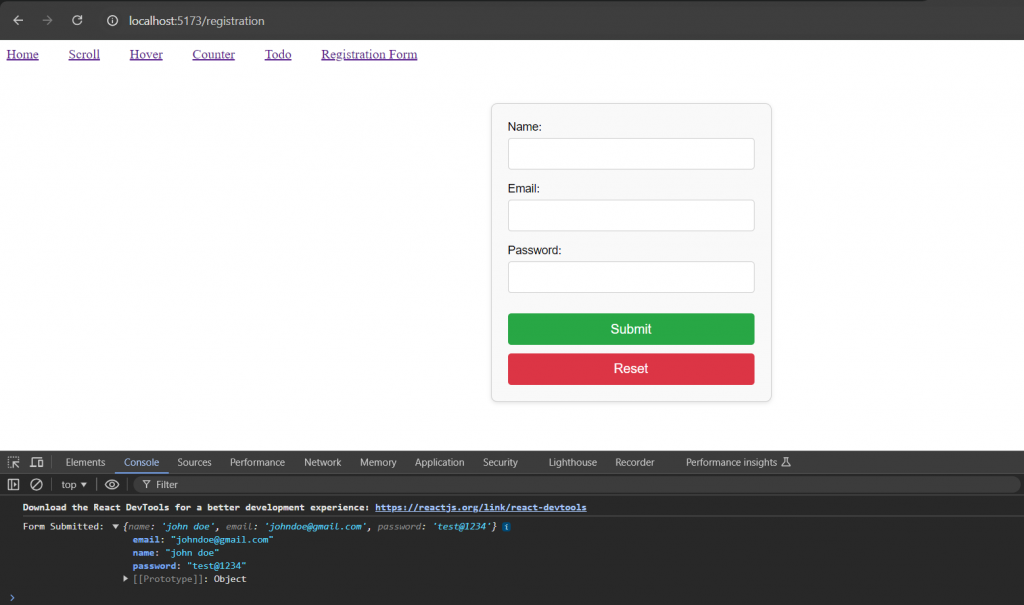Open the react-devtools link in the console
The width and height of the screenshot is (1024, 605).
click(480, 507)
